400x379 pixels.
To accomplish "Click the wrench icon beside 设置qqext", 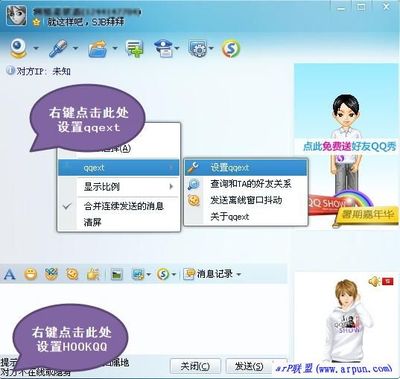I will point(193,167).
